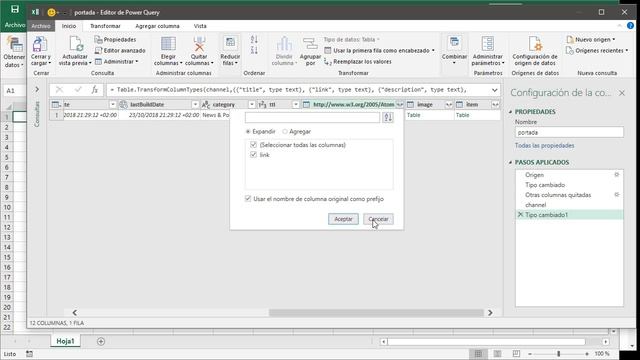
Task: Click Reemplazar los valores
Action: (358, 62)
